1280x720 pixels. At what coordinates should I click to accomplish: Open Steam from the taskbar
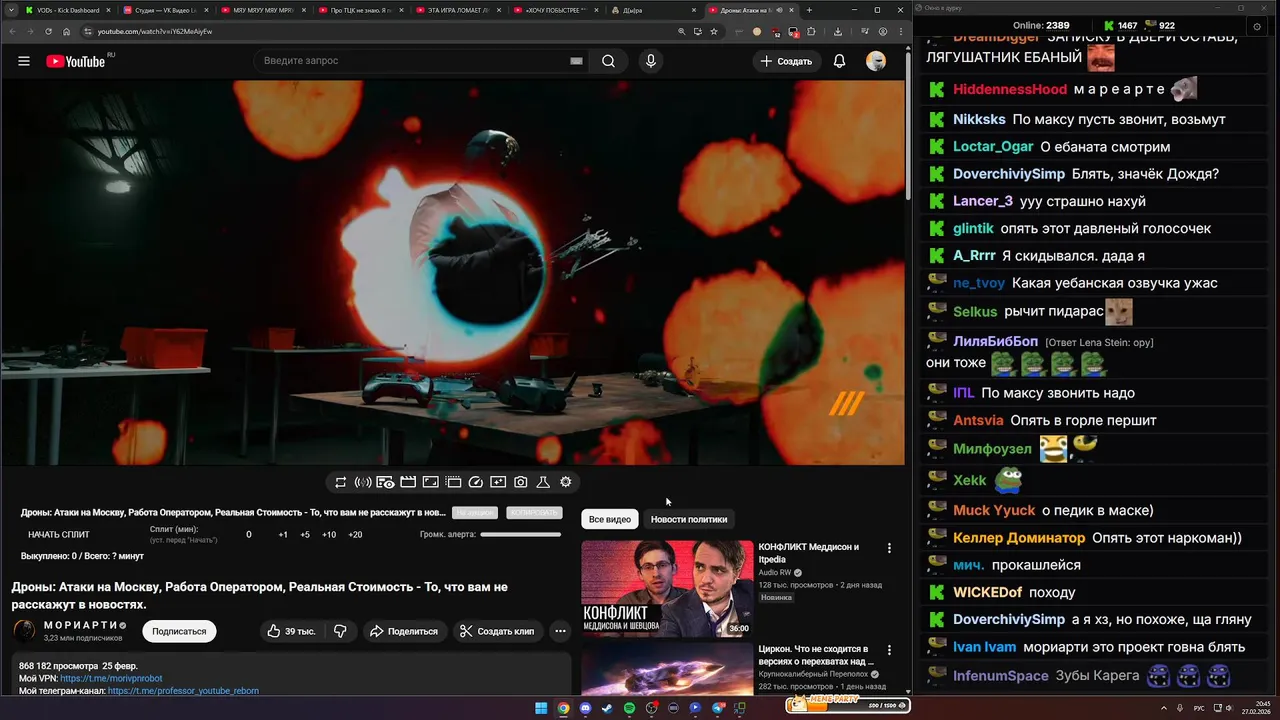607,708
